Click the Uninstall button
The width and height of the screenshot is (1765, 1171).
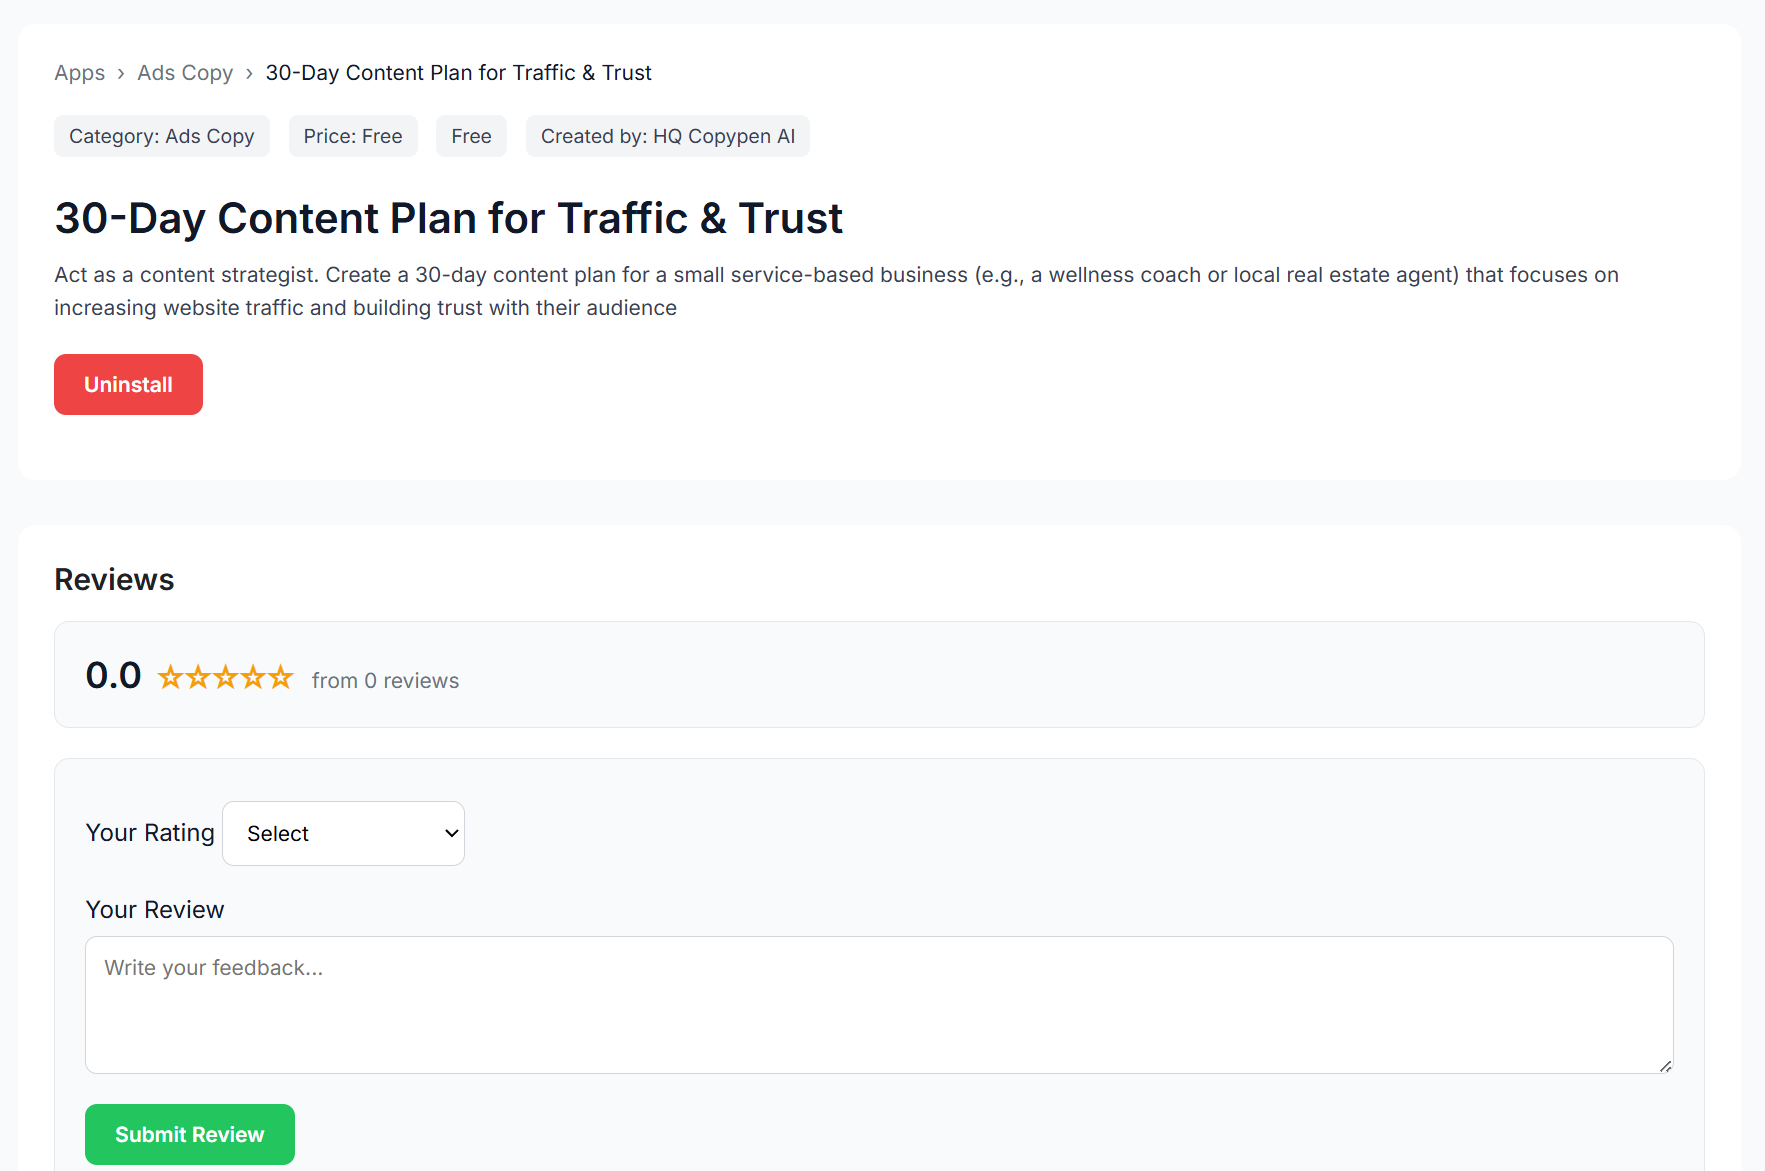click(128, 384)
